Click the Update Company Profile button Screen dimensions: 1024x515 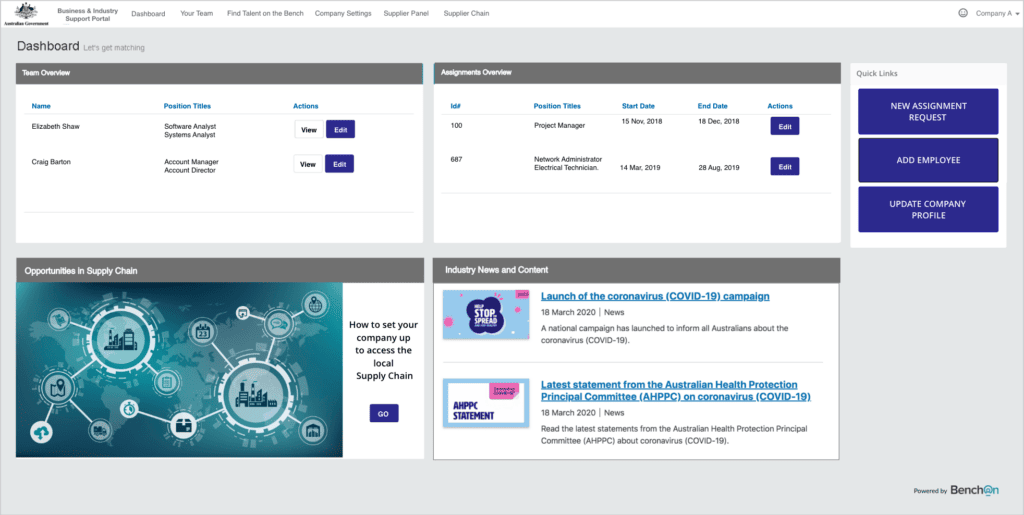[927, 209]
